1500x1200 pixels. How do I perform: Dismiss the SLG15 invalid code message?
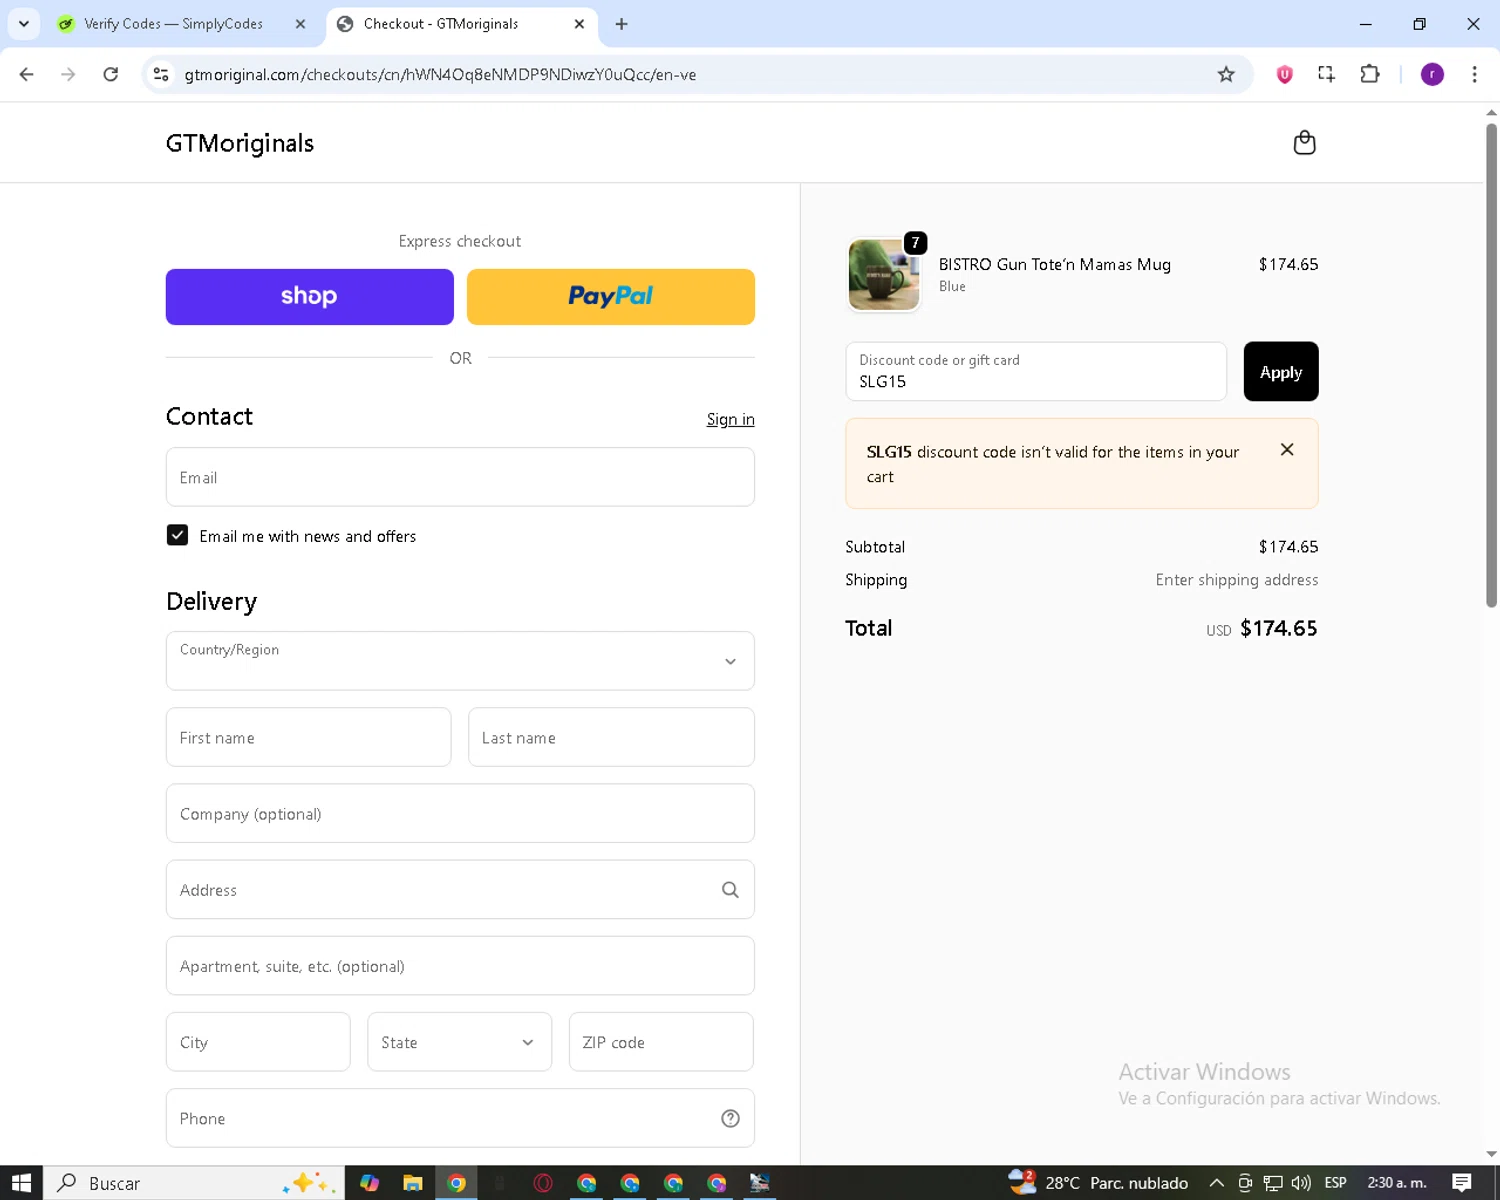click(x=1287, y=450)
